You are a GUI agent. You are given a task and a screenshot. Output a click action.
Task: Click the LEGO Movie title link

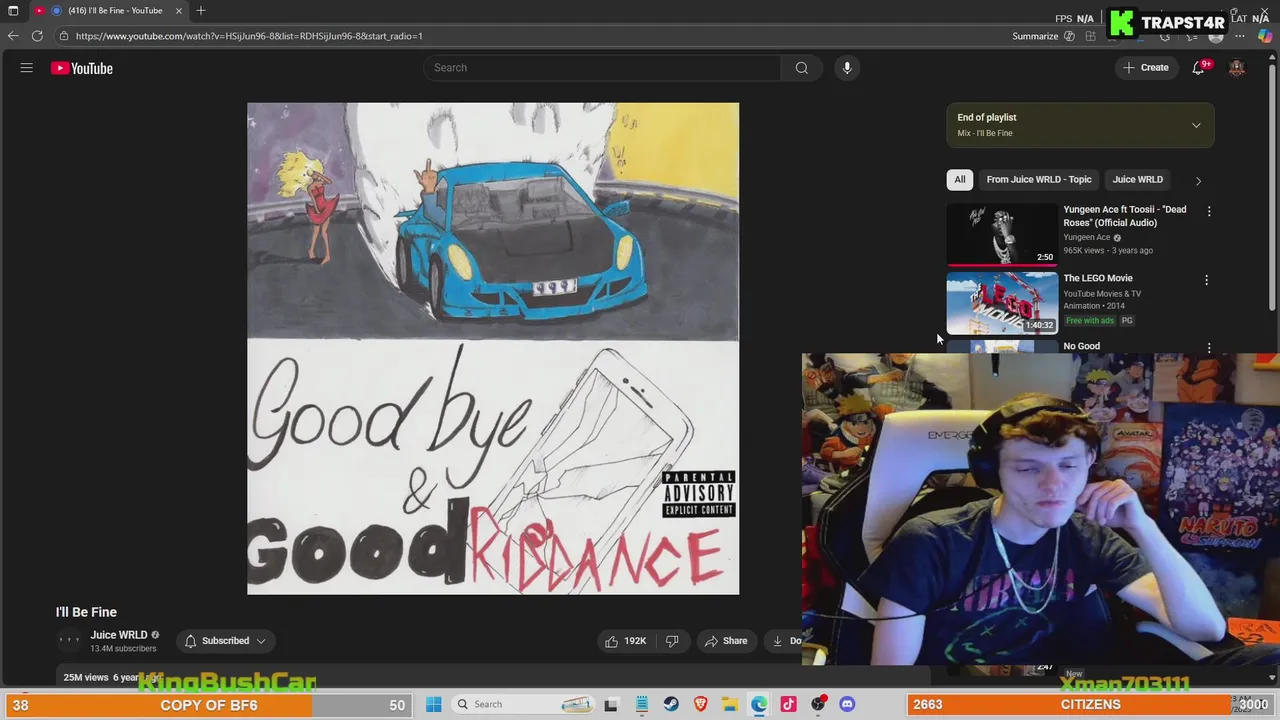pyautogui.click(x=1098, y=278)
